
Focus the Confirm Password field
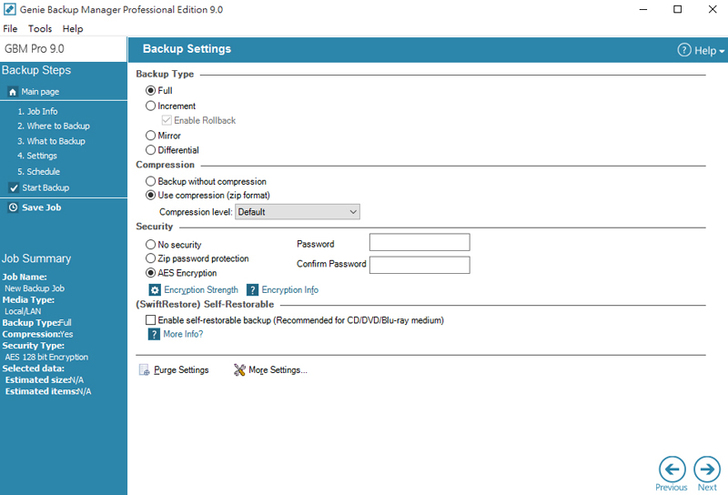tap(419, 265)
